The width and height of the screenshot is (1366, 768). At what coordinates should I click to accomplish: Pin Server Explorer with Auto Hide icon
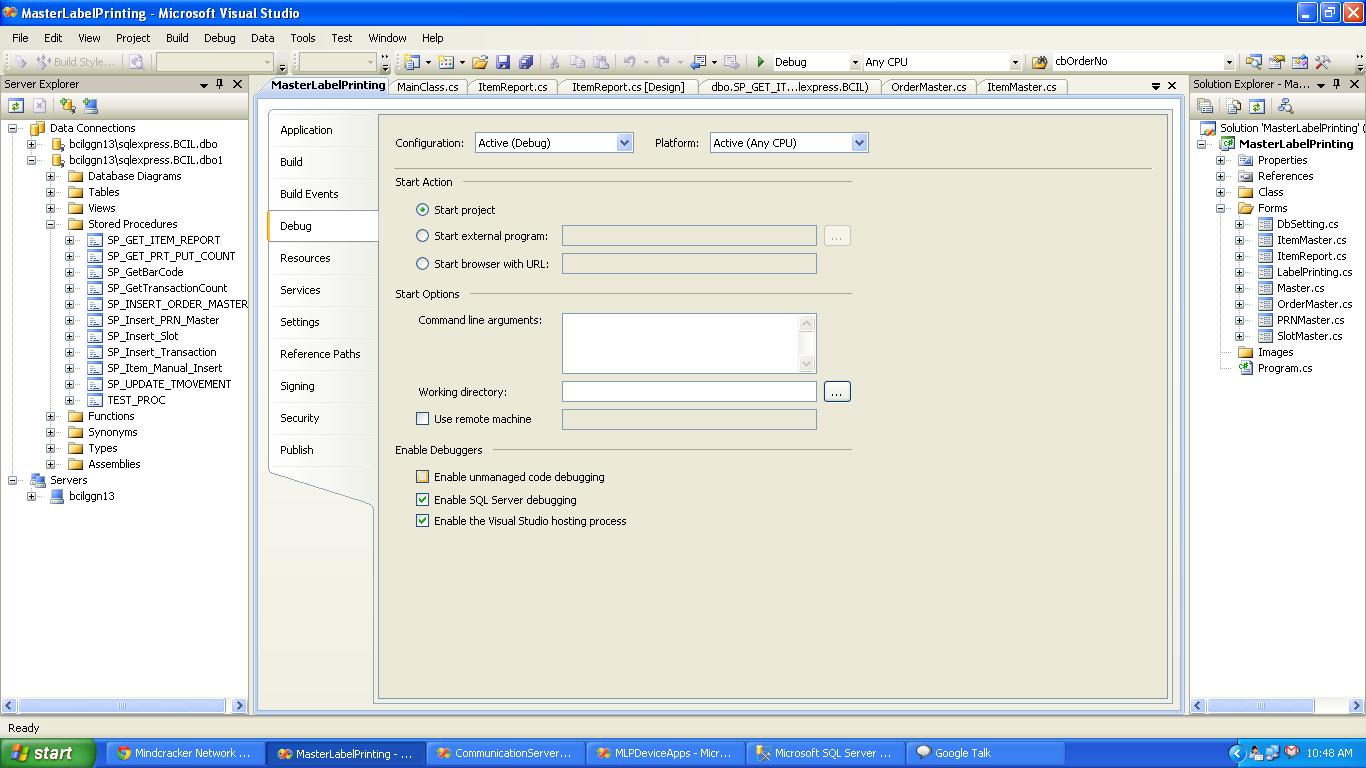[x=220, y=84]
